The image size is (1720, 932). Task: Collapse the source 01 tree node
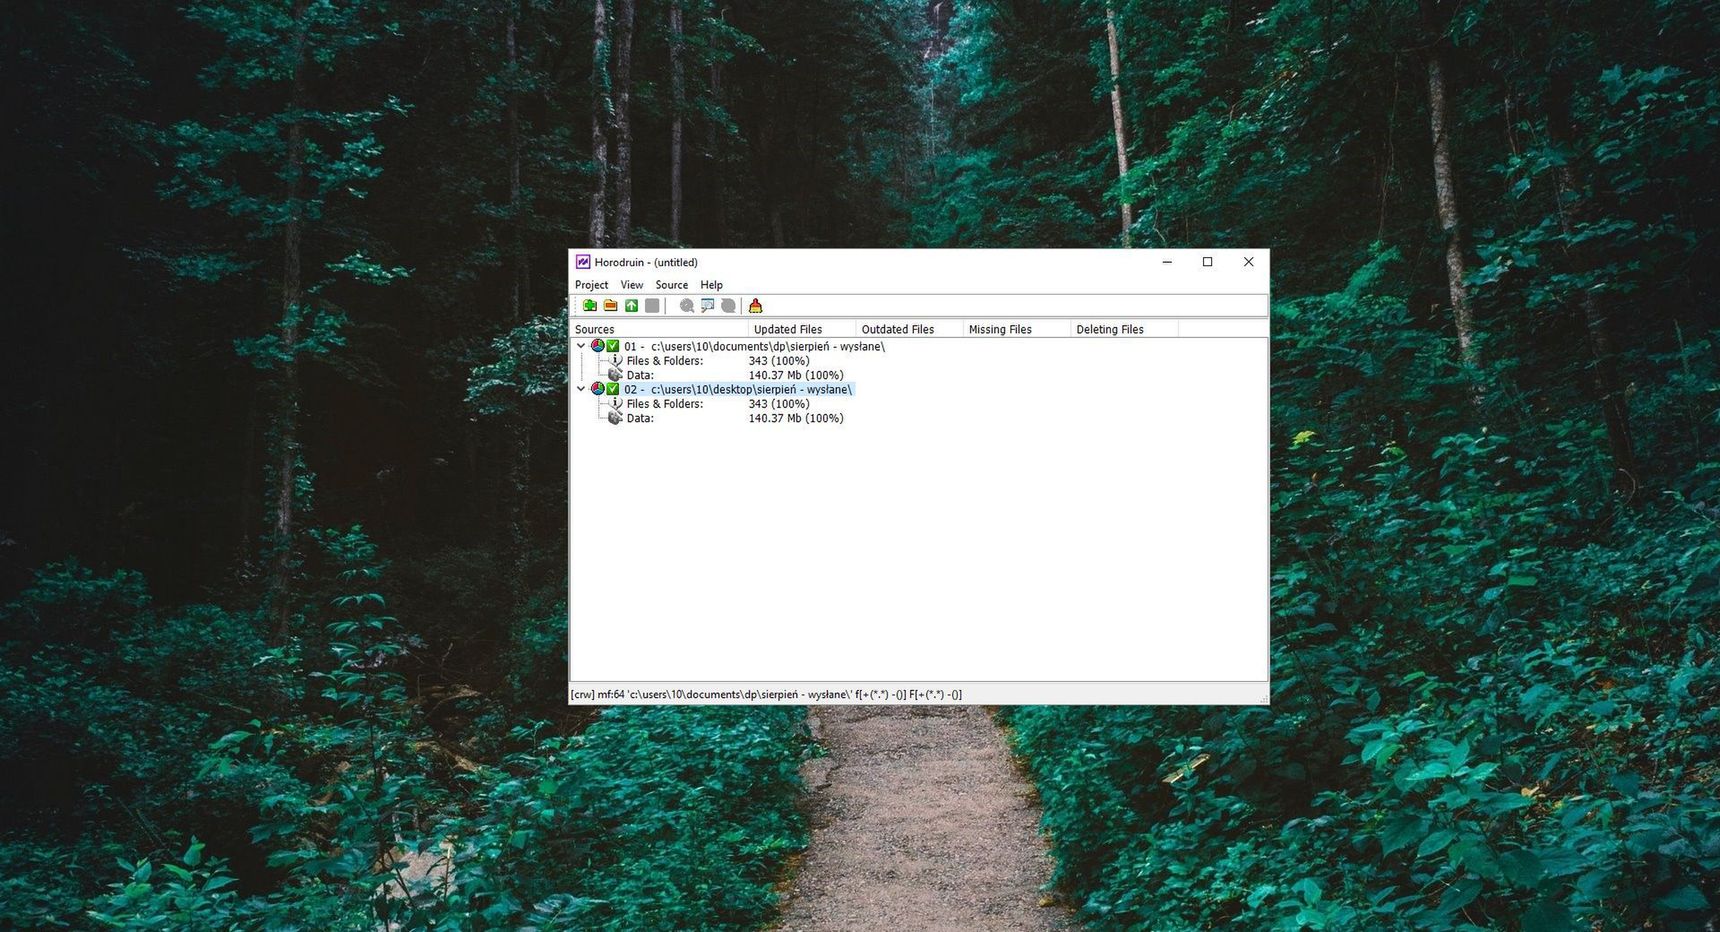coord(581,346)
